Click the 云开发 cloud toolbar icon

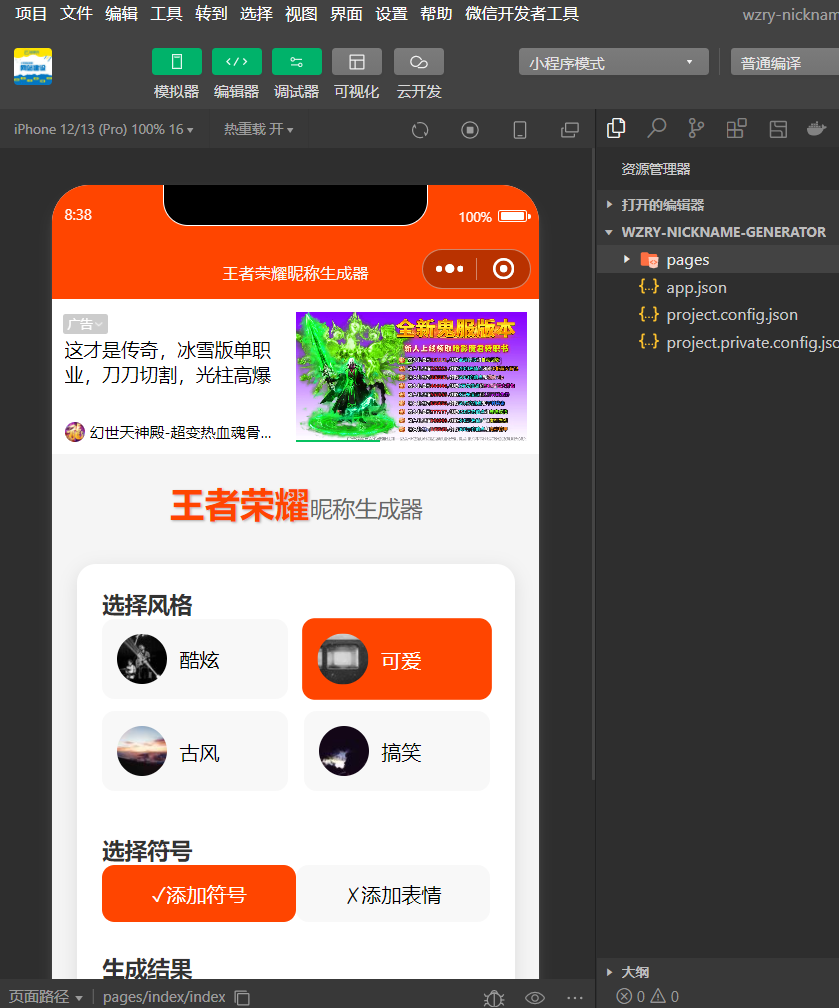419,62
